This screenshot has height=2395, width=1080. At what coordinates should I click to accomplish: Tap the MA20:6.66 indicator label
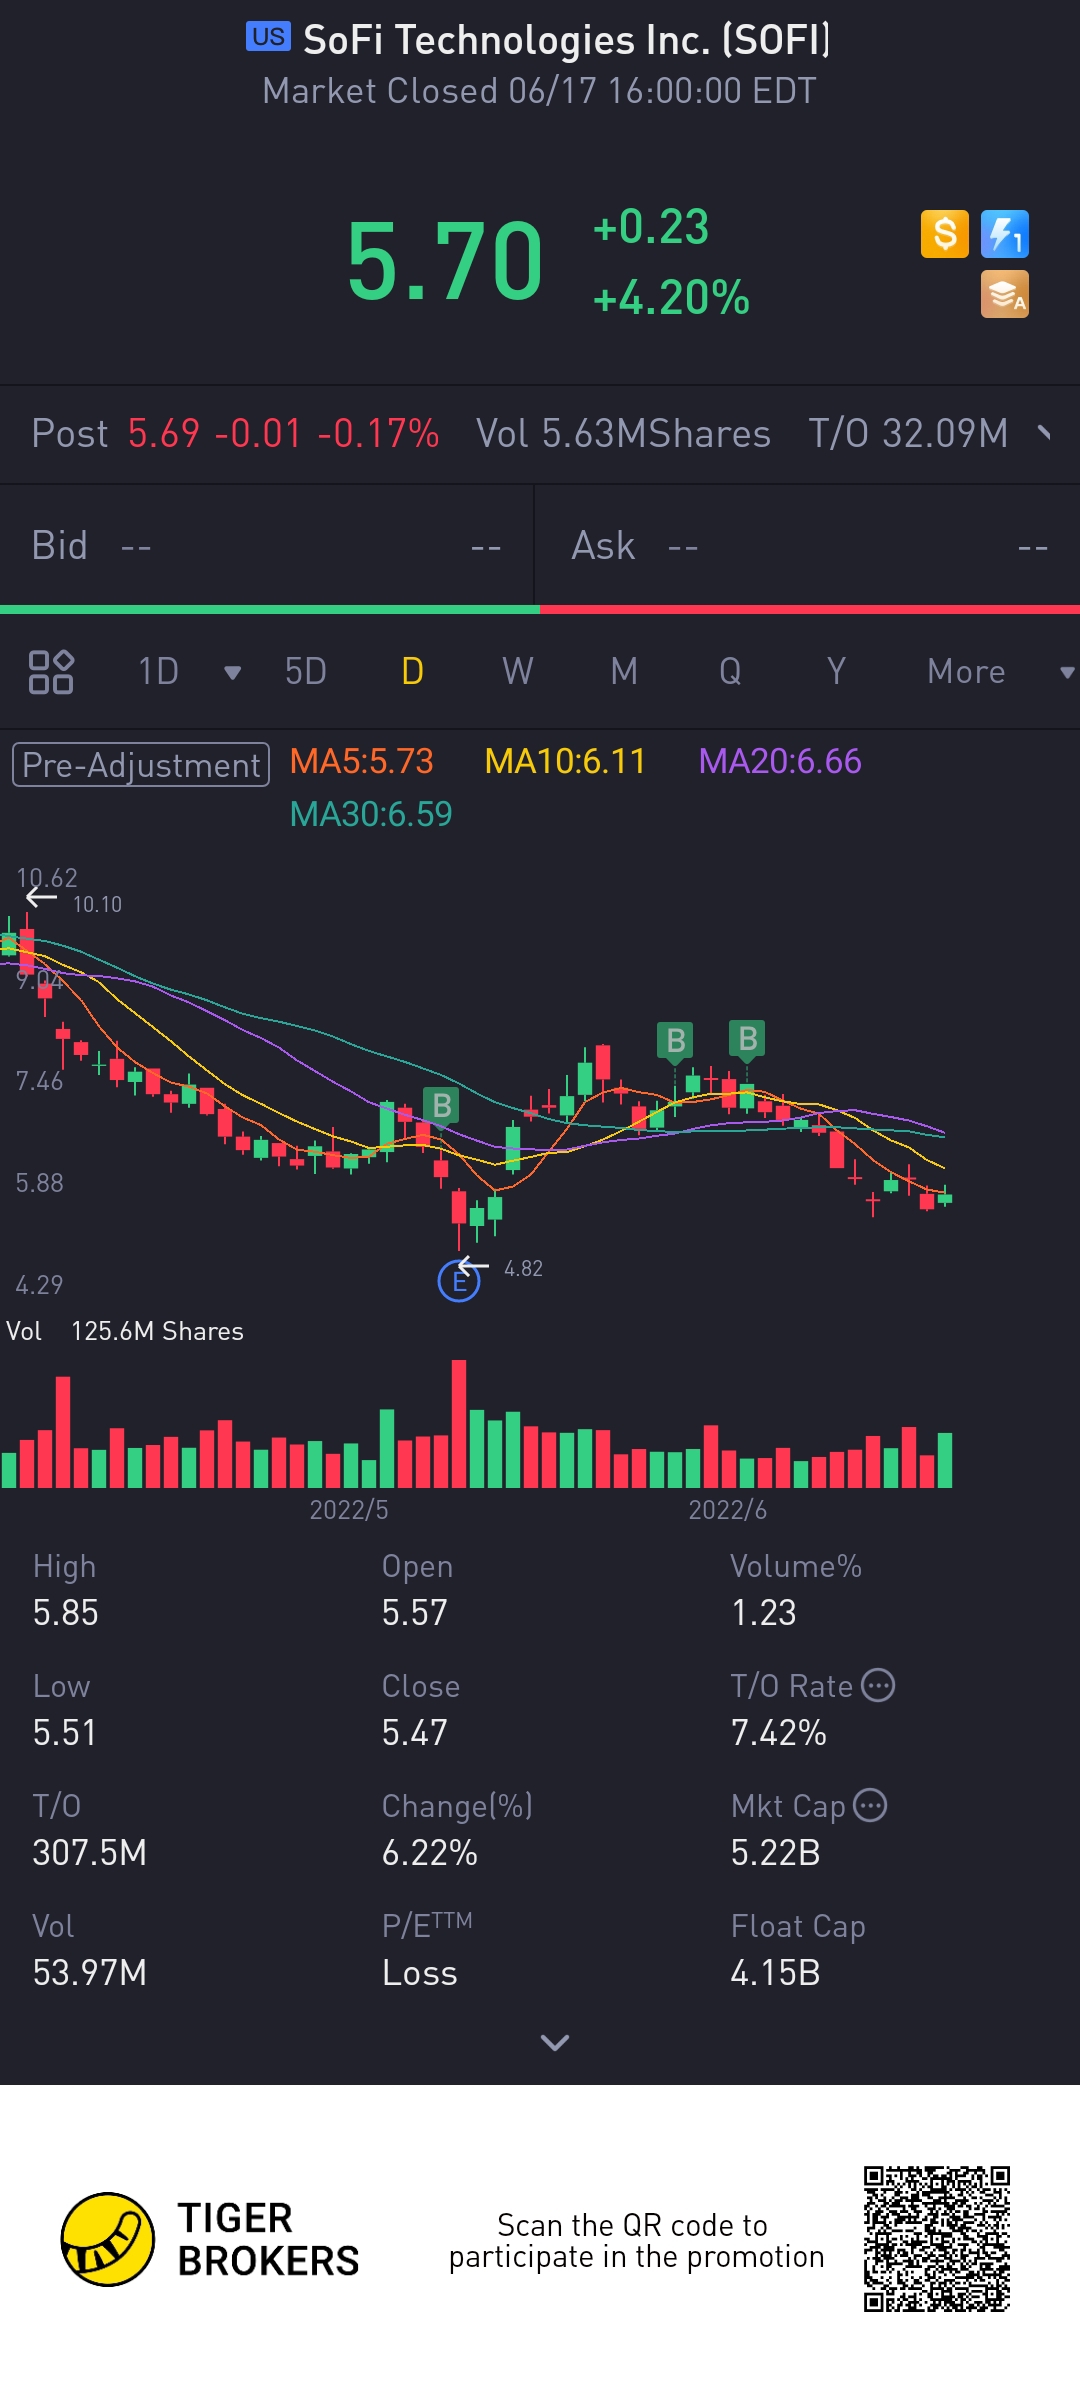pos(780,761)
